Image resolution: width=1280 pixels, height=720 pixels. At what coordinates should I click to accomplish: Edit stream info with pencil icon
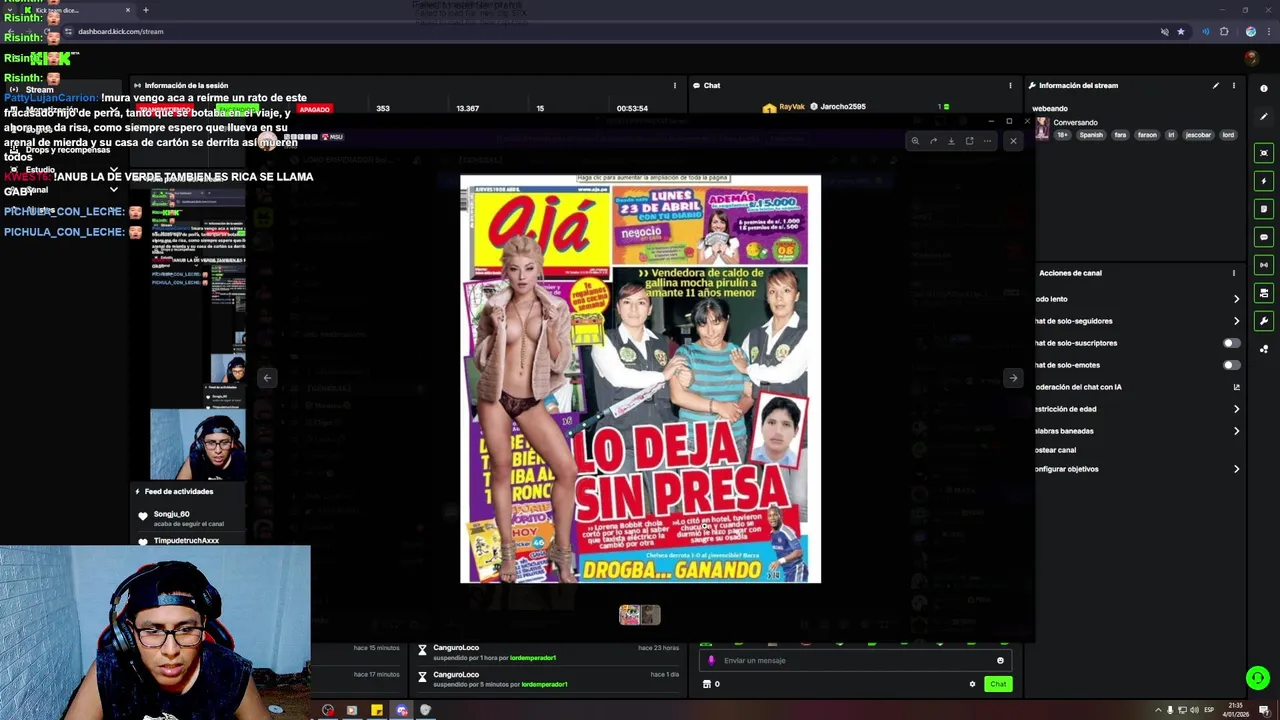1216,86
